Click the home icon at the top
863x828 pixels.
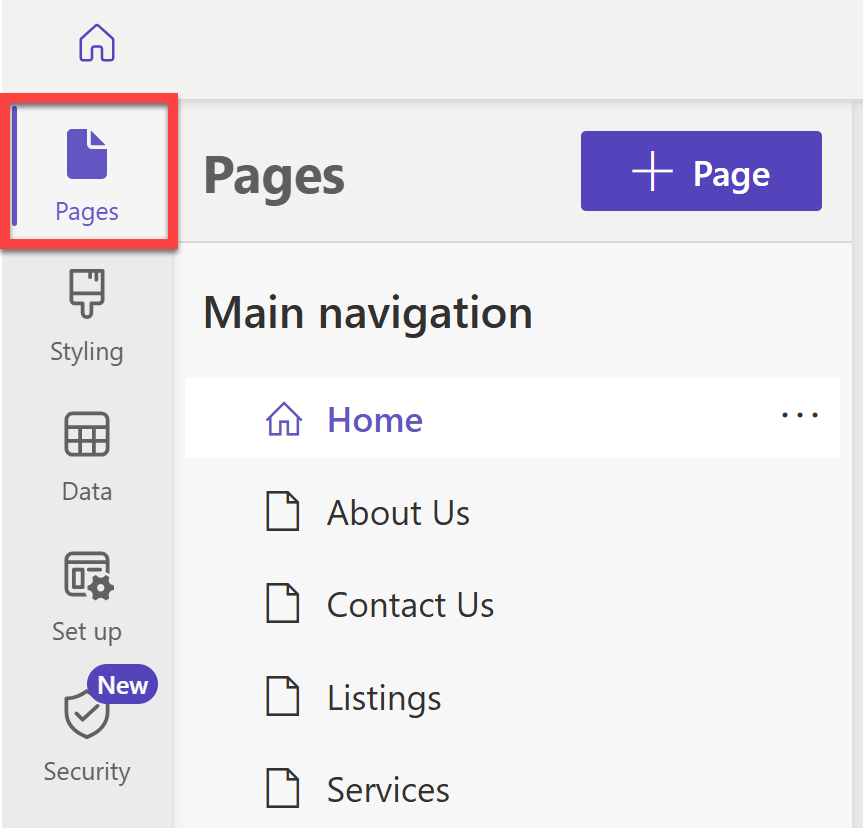[96, 43]
